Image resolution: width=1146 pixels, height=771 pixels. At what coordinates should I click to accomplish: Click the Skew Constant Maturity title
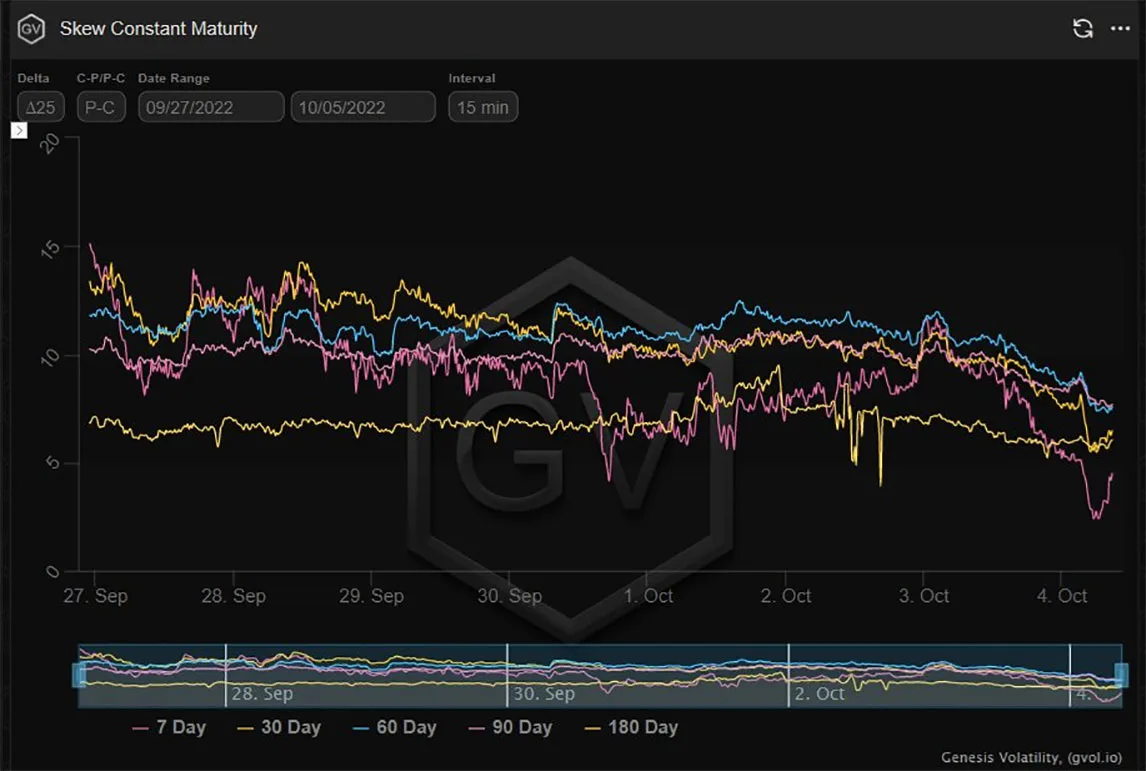[159, 29]
